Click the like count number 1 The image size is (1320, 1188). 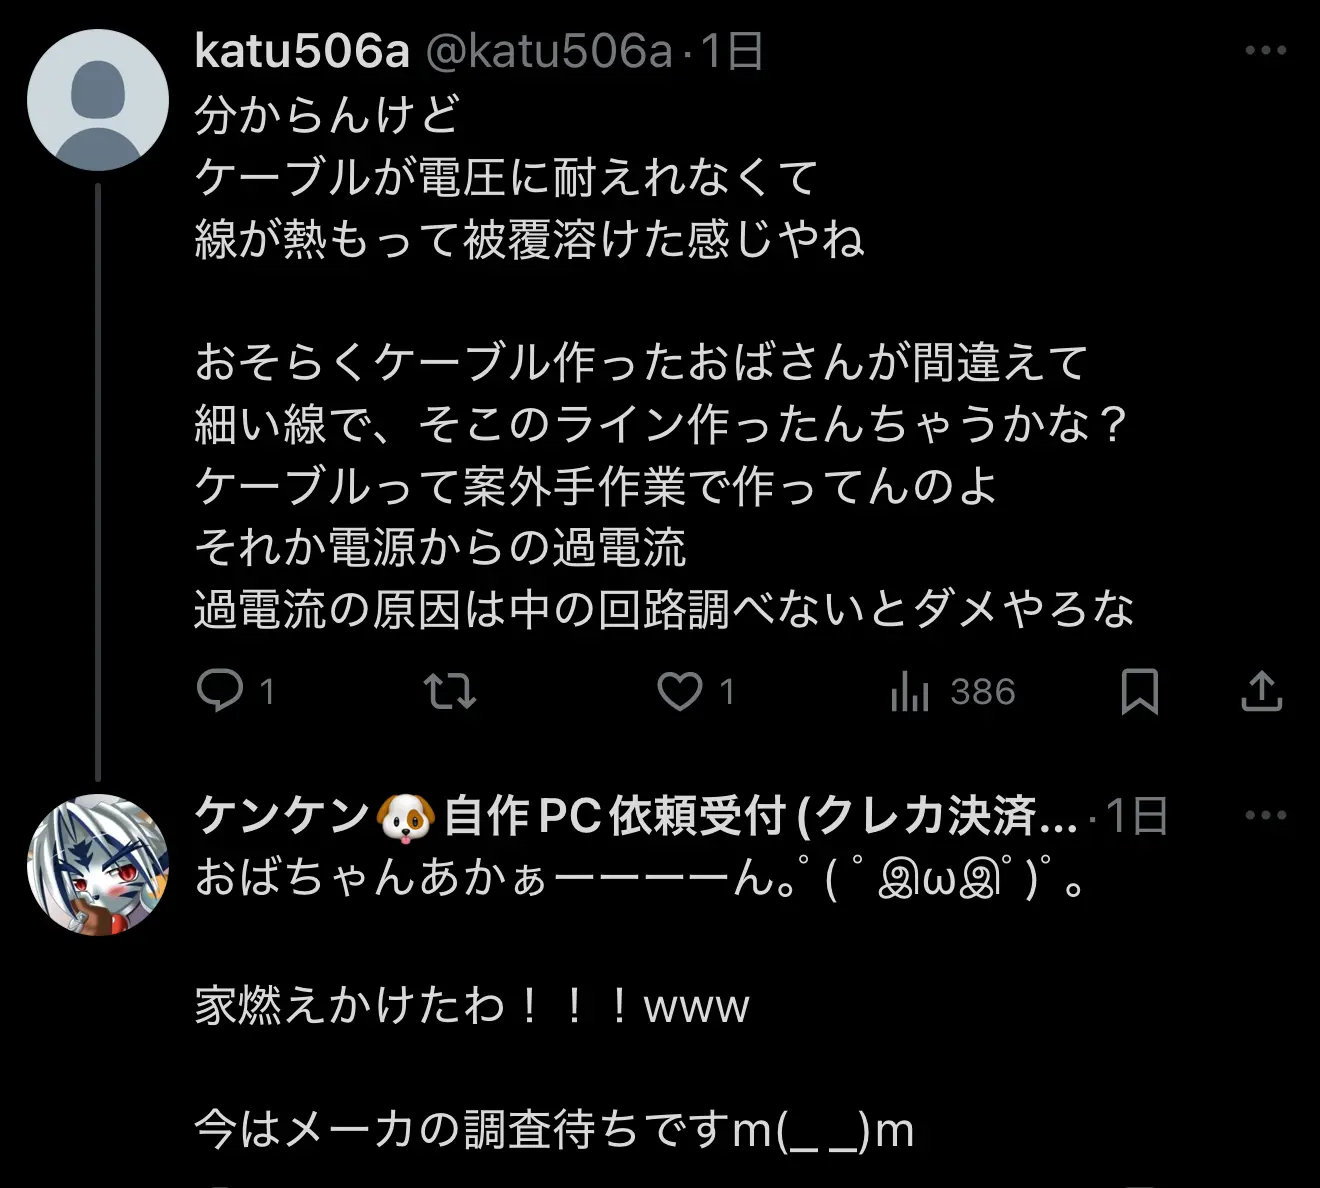pyautogui.click(x=727, y=691)
